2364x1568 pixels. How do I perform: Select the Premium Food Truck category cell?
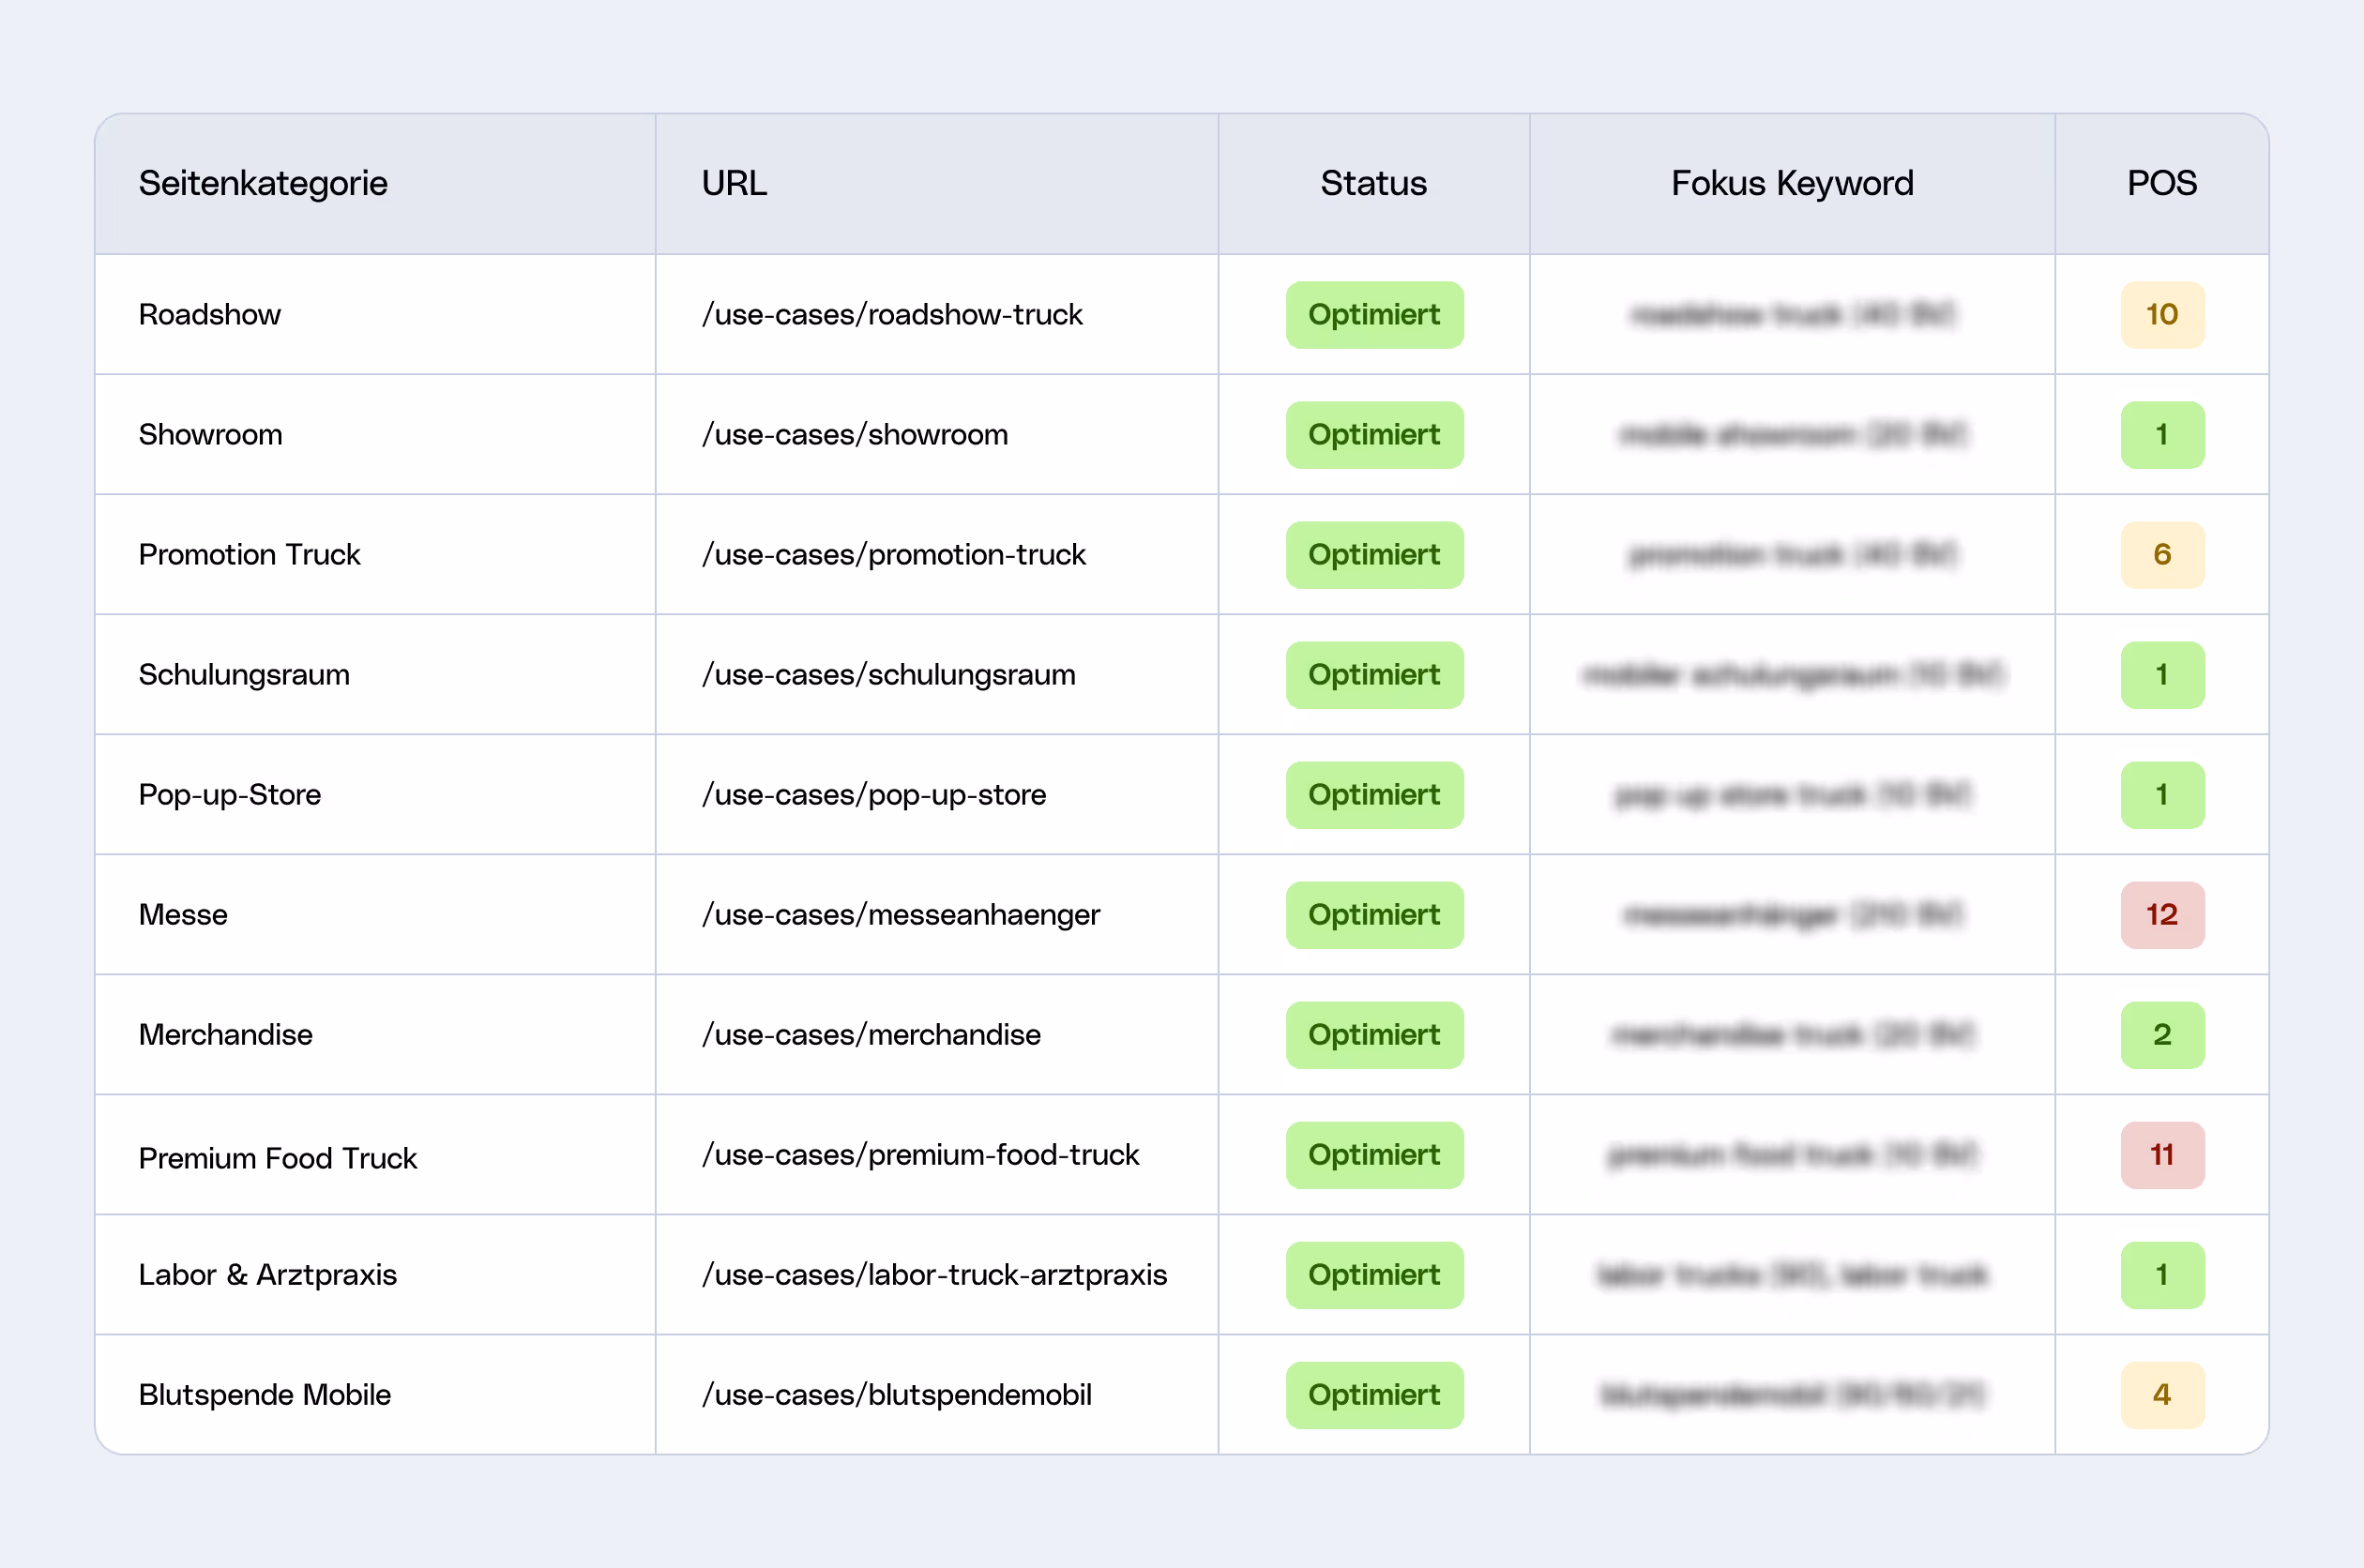click(278, 1158)
